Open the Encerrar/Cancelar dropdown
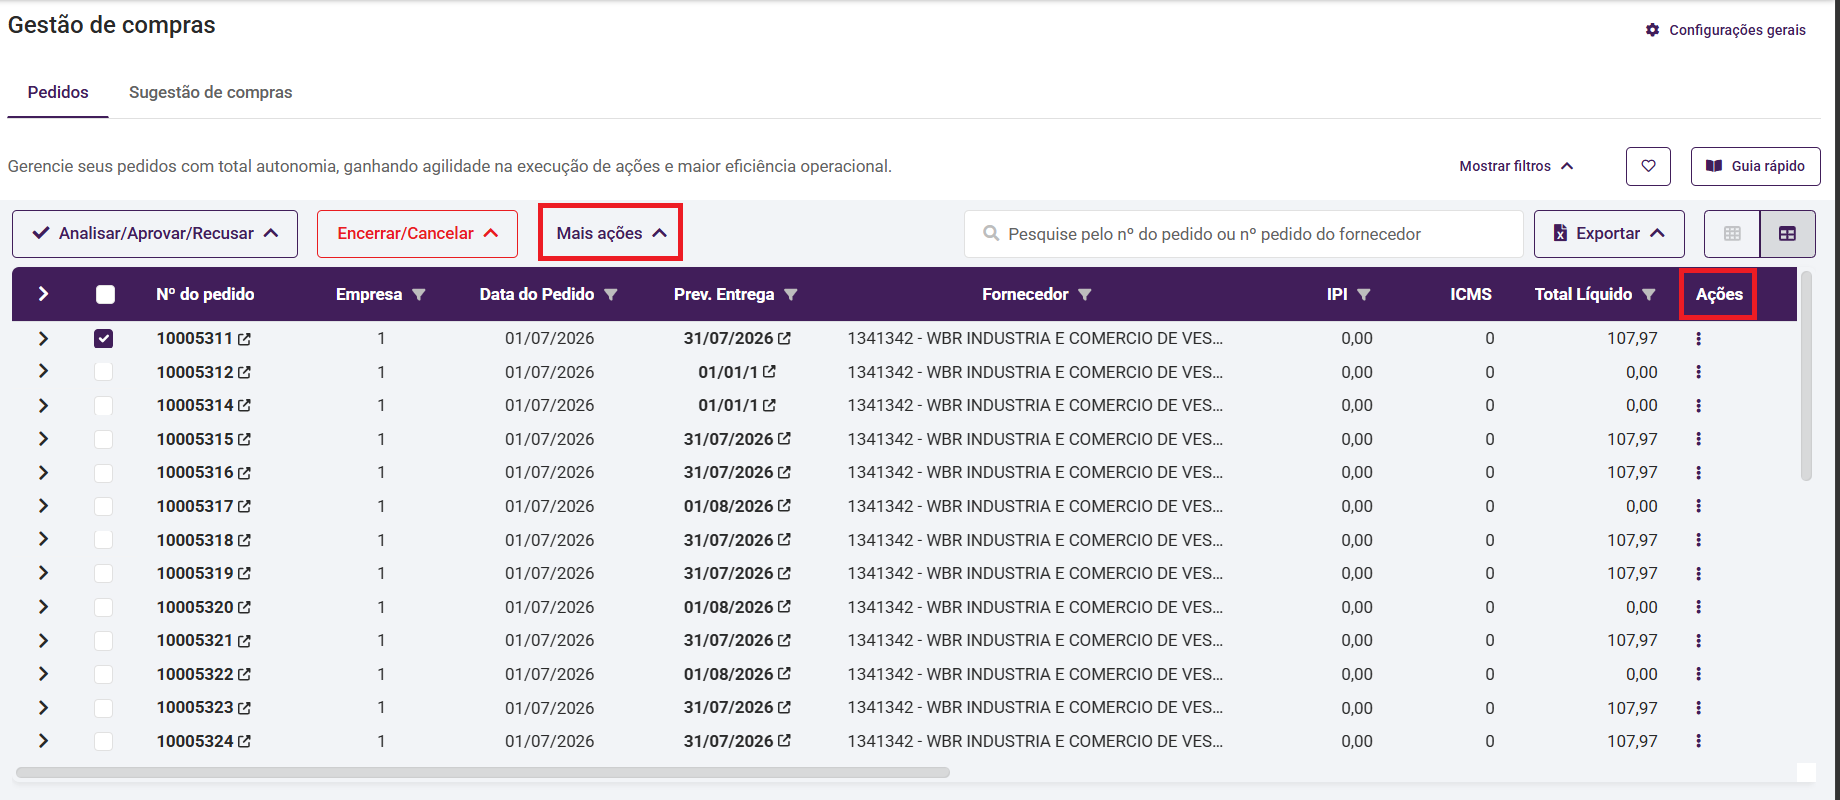 (417, 234)
